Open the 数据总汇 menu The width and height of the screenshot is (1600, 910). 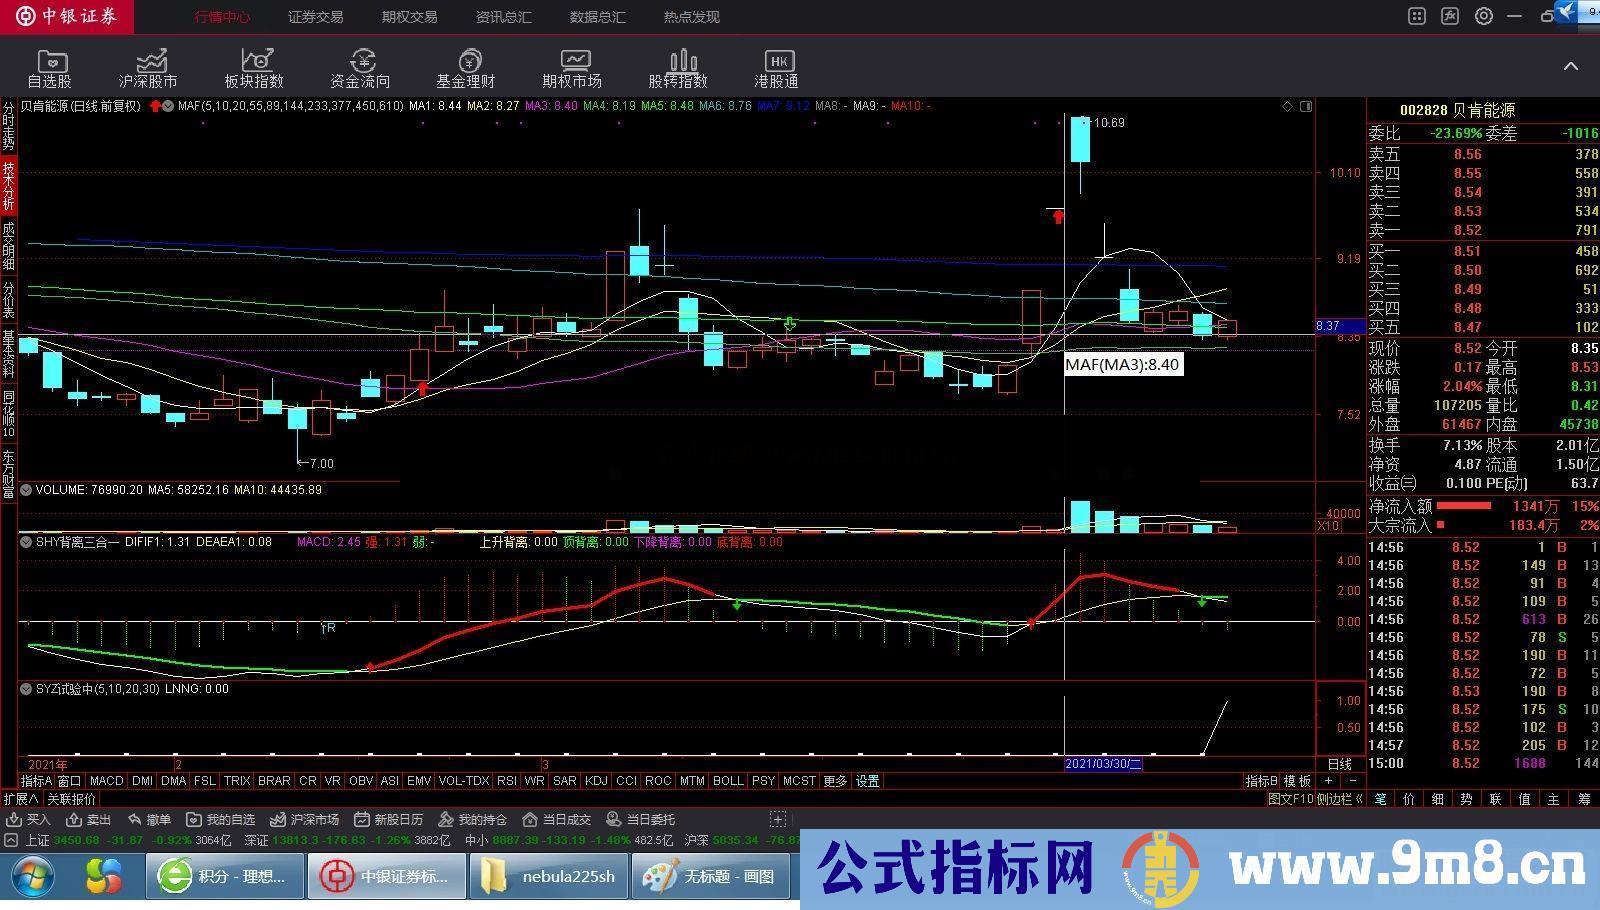(x=597, y=16)
